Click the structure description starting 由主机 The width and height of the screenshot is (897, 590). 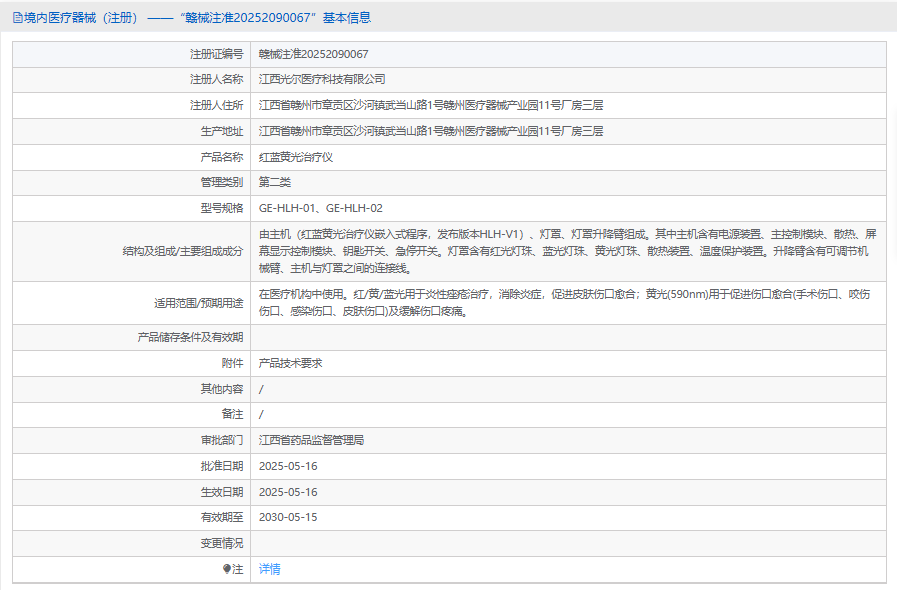(567, 251)
